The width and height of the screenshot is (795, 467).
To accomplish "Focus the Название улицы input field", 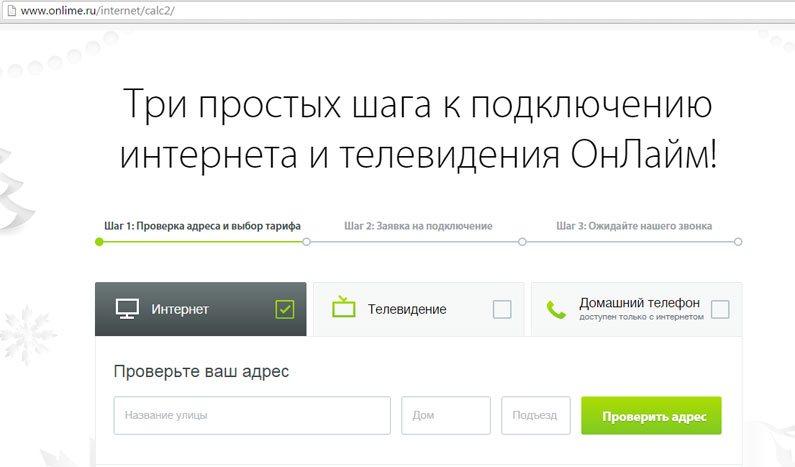I will coord(252,415).
